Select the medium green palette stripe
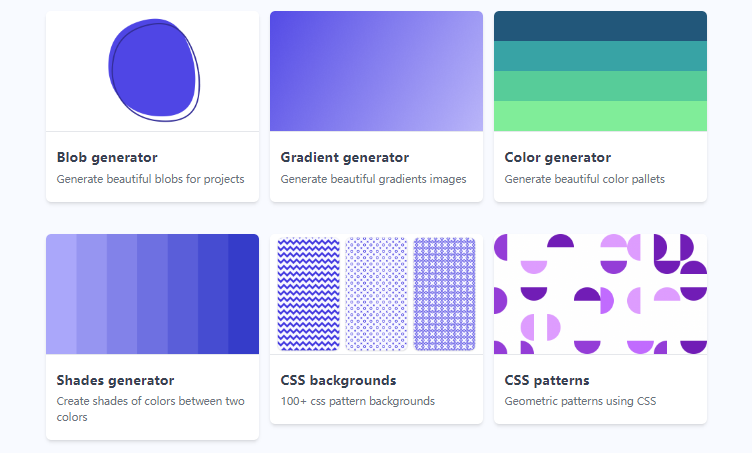Screen dimensions: 752x453 point(600,86)
